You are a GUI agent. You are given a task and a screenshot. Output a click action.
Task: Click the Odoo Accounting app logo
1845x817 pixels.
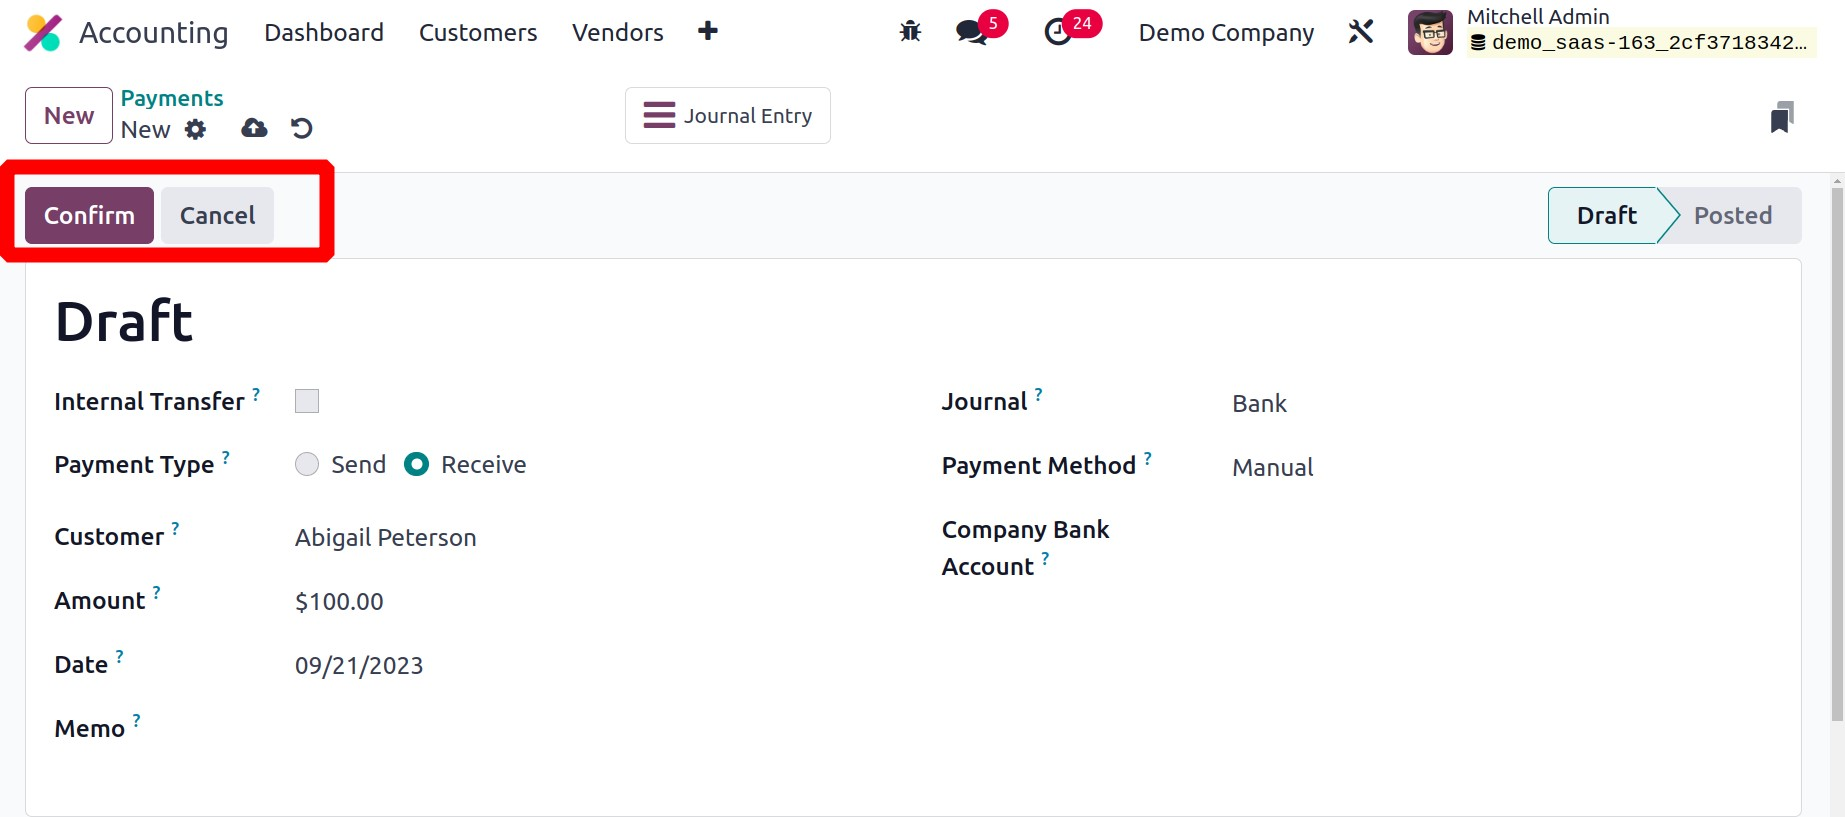(43, 33)
